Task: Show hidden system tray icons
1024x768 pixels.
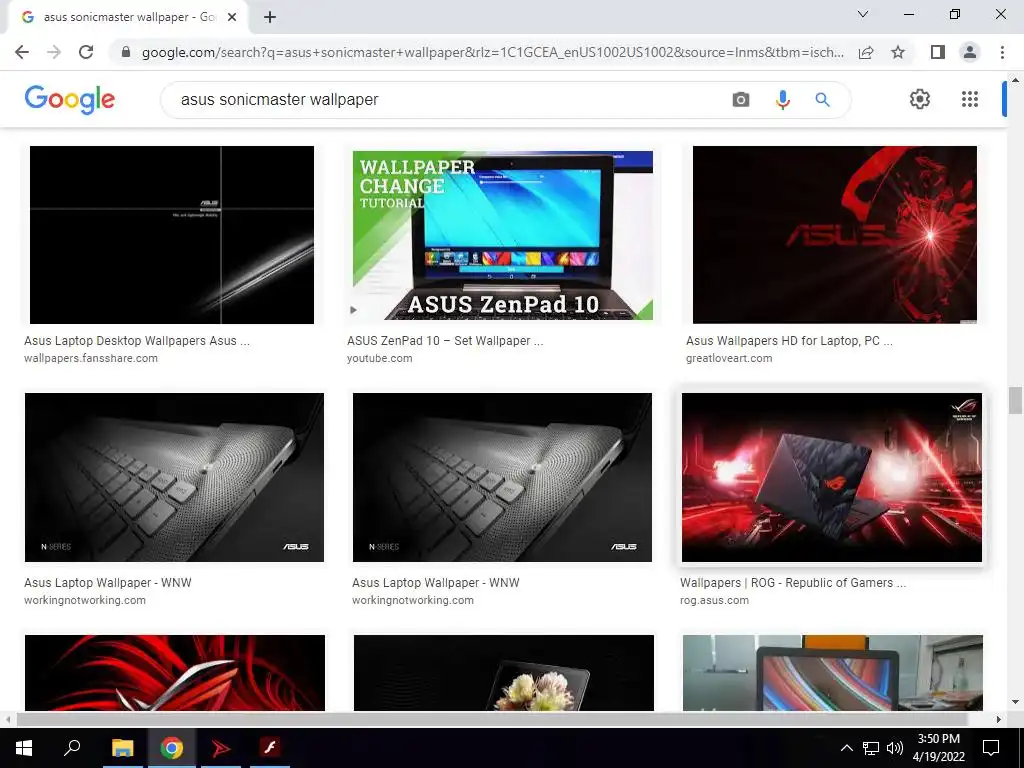Action: (x=846, y=748)
